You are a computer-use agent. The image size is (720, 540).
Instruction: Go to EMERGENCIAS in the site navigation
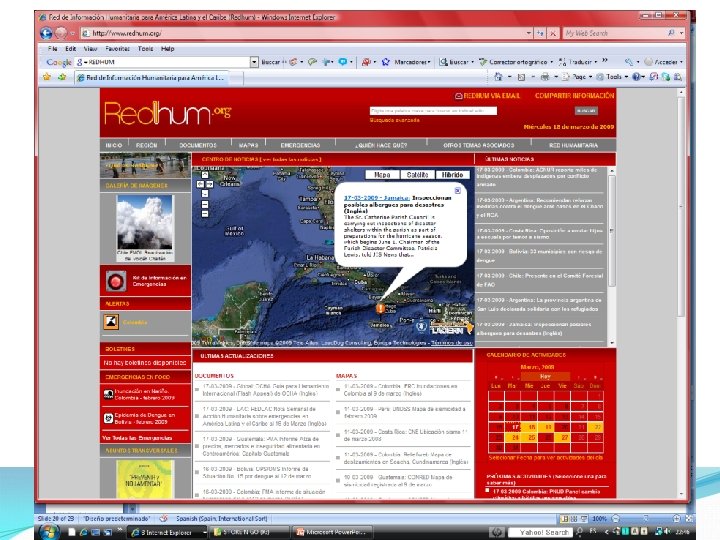300,145
